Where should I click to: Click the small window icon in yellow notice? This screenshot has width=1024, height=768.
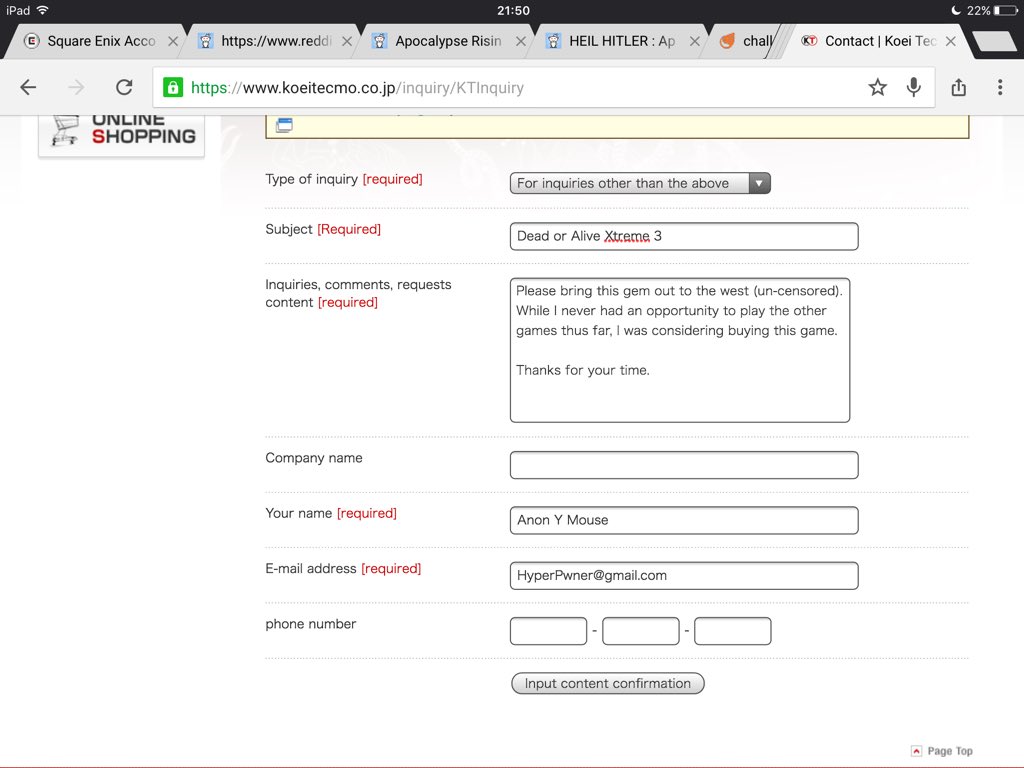pos(284,125)
